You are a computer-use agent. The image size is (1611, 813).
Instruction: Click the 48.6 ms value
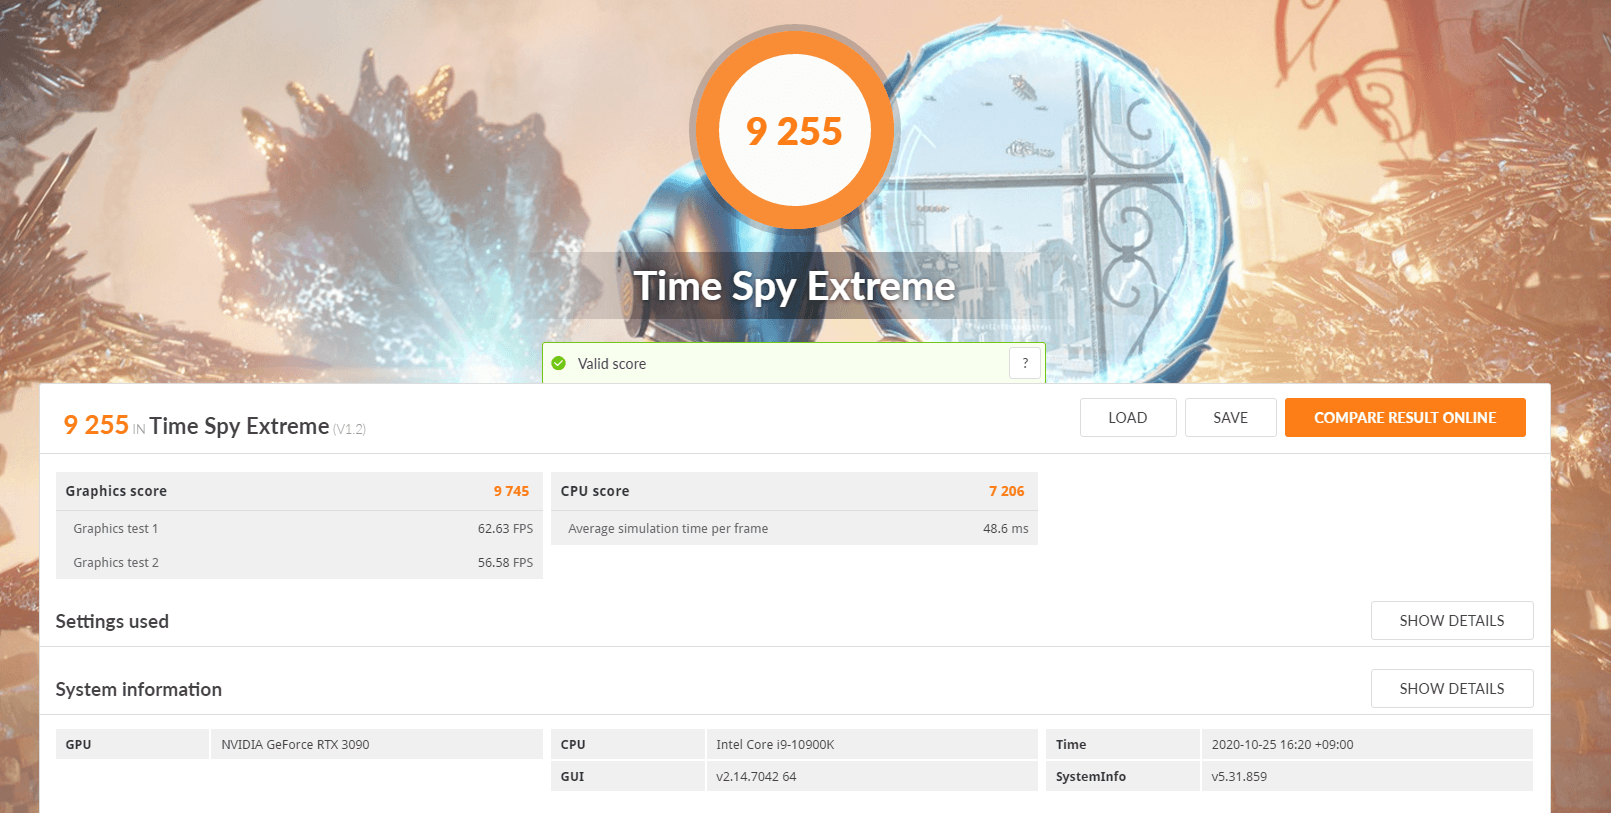pyautogui.click(x=1005, y=529)
